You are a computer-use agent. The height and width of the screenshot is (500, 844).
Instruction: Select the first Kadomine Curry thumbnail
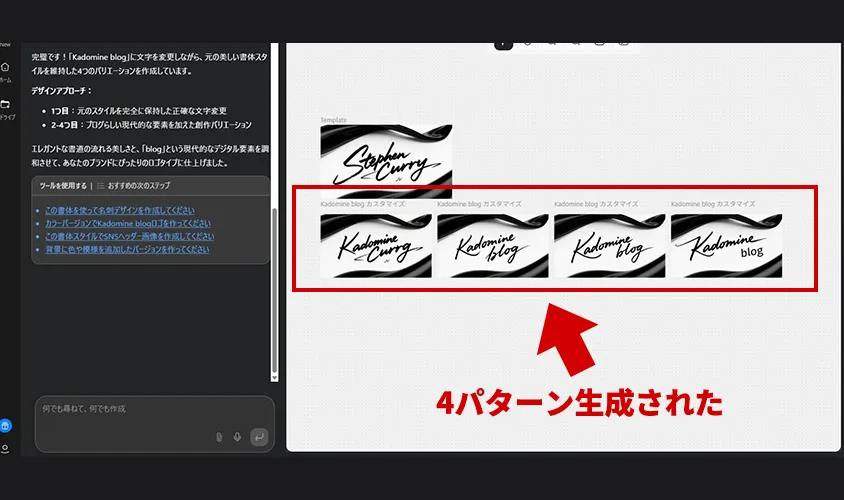click(376, 245)
